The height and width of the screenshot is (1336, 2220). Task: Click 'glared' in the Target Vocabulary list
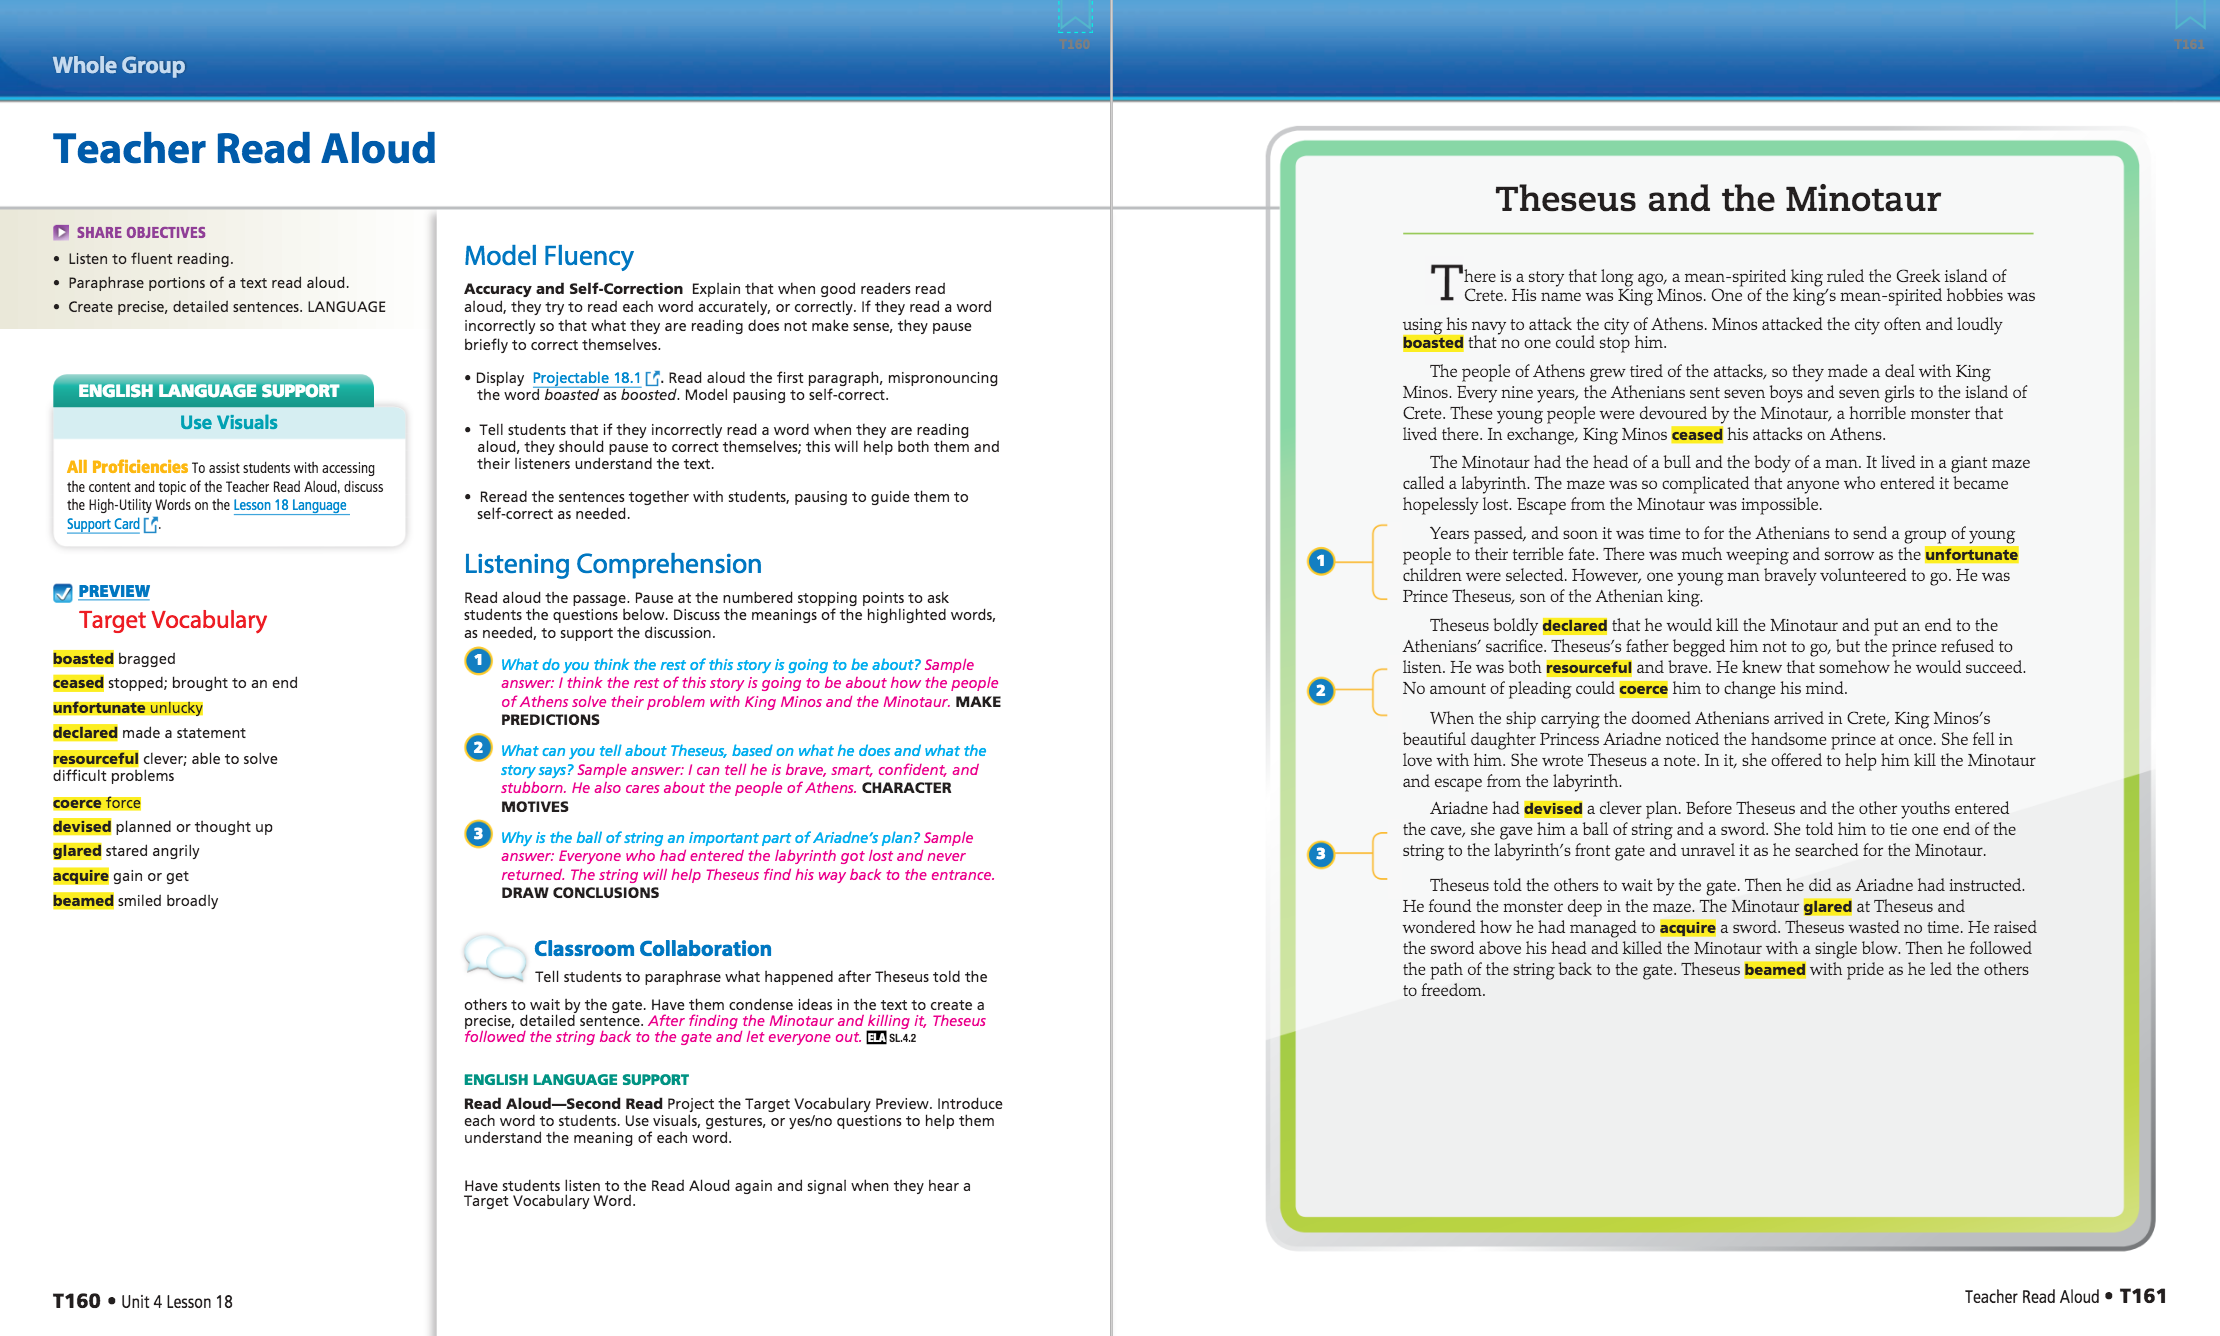pyautogui.click(x=77, y=851)
